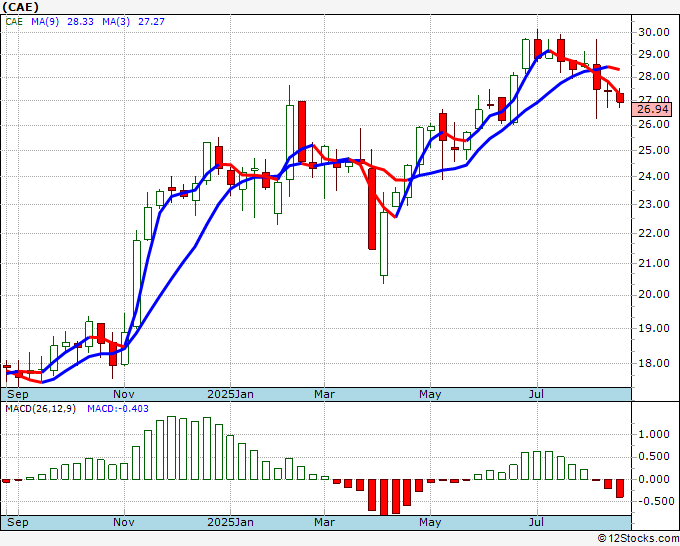Screen dimensions: 680x546
Task: Click the MA(3) value 27.27
Action: (x=151, y=21)
